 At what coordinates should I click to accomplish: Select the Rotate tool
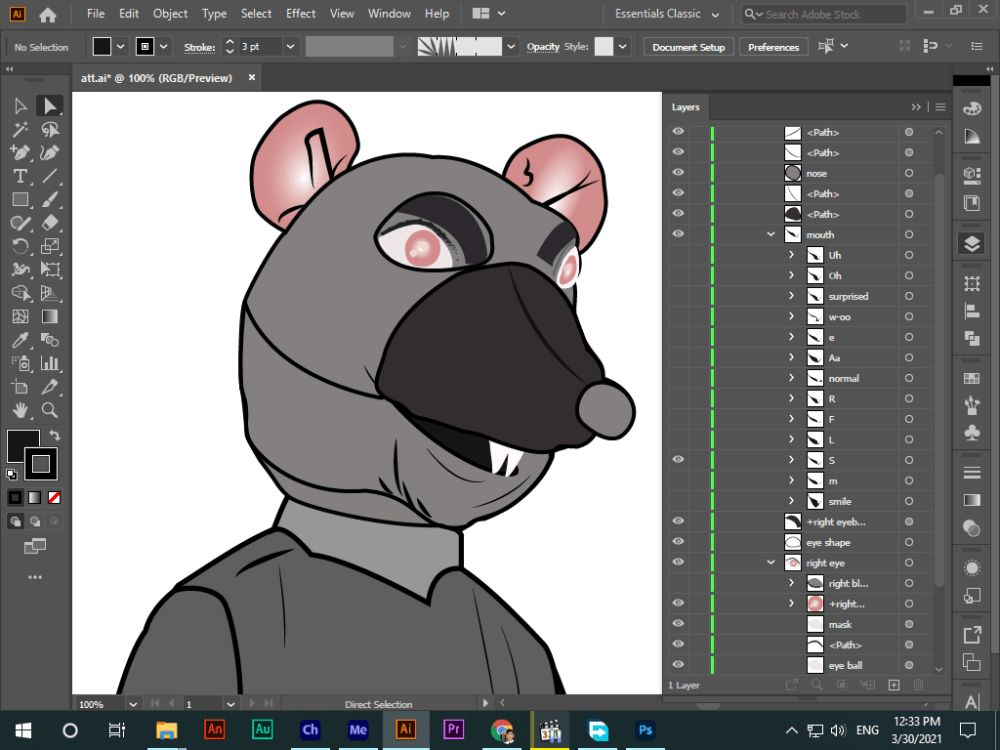coord(20,246)
